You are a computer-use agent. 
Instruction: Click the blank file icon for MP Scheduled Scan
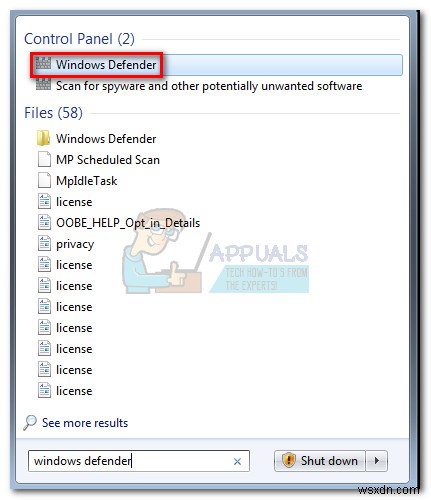tap(44, 159)
